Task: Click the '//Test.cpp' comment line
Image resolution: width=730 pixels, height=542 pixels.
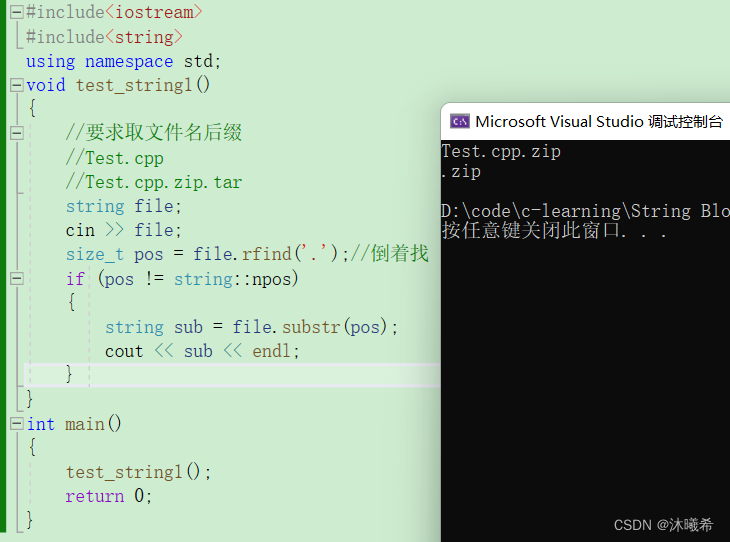Action: click(115, 158)
